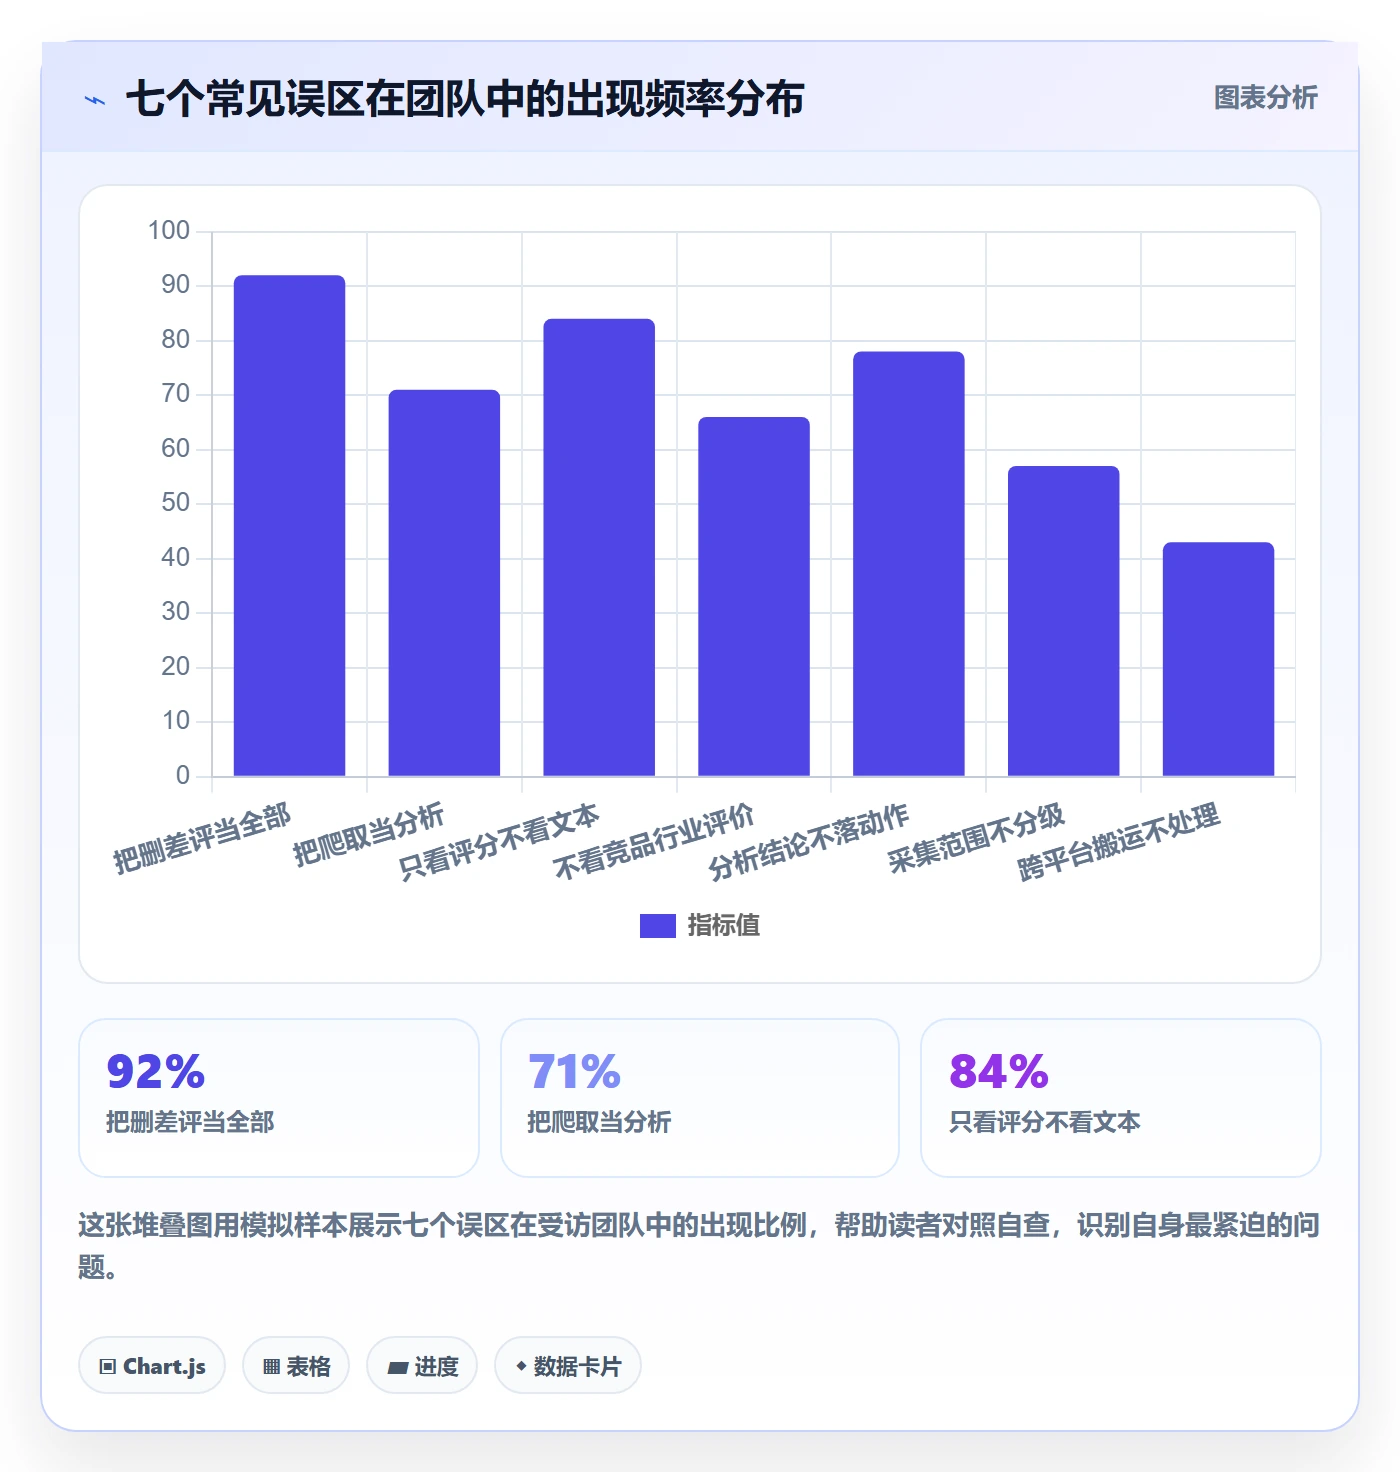Click the chart title 七个常见误区在团队中的出现频率分布
The height and width of the screenshot is (1472, 1400).
pyautogui.click(x=465, y=99)
